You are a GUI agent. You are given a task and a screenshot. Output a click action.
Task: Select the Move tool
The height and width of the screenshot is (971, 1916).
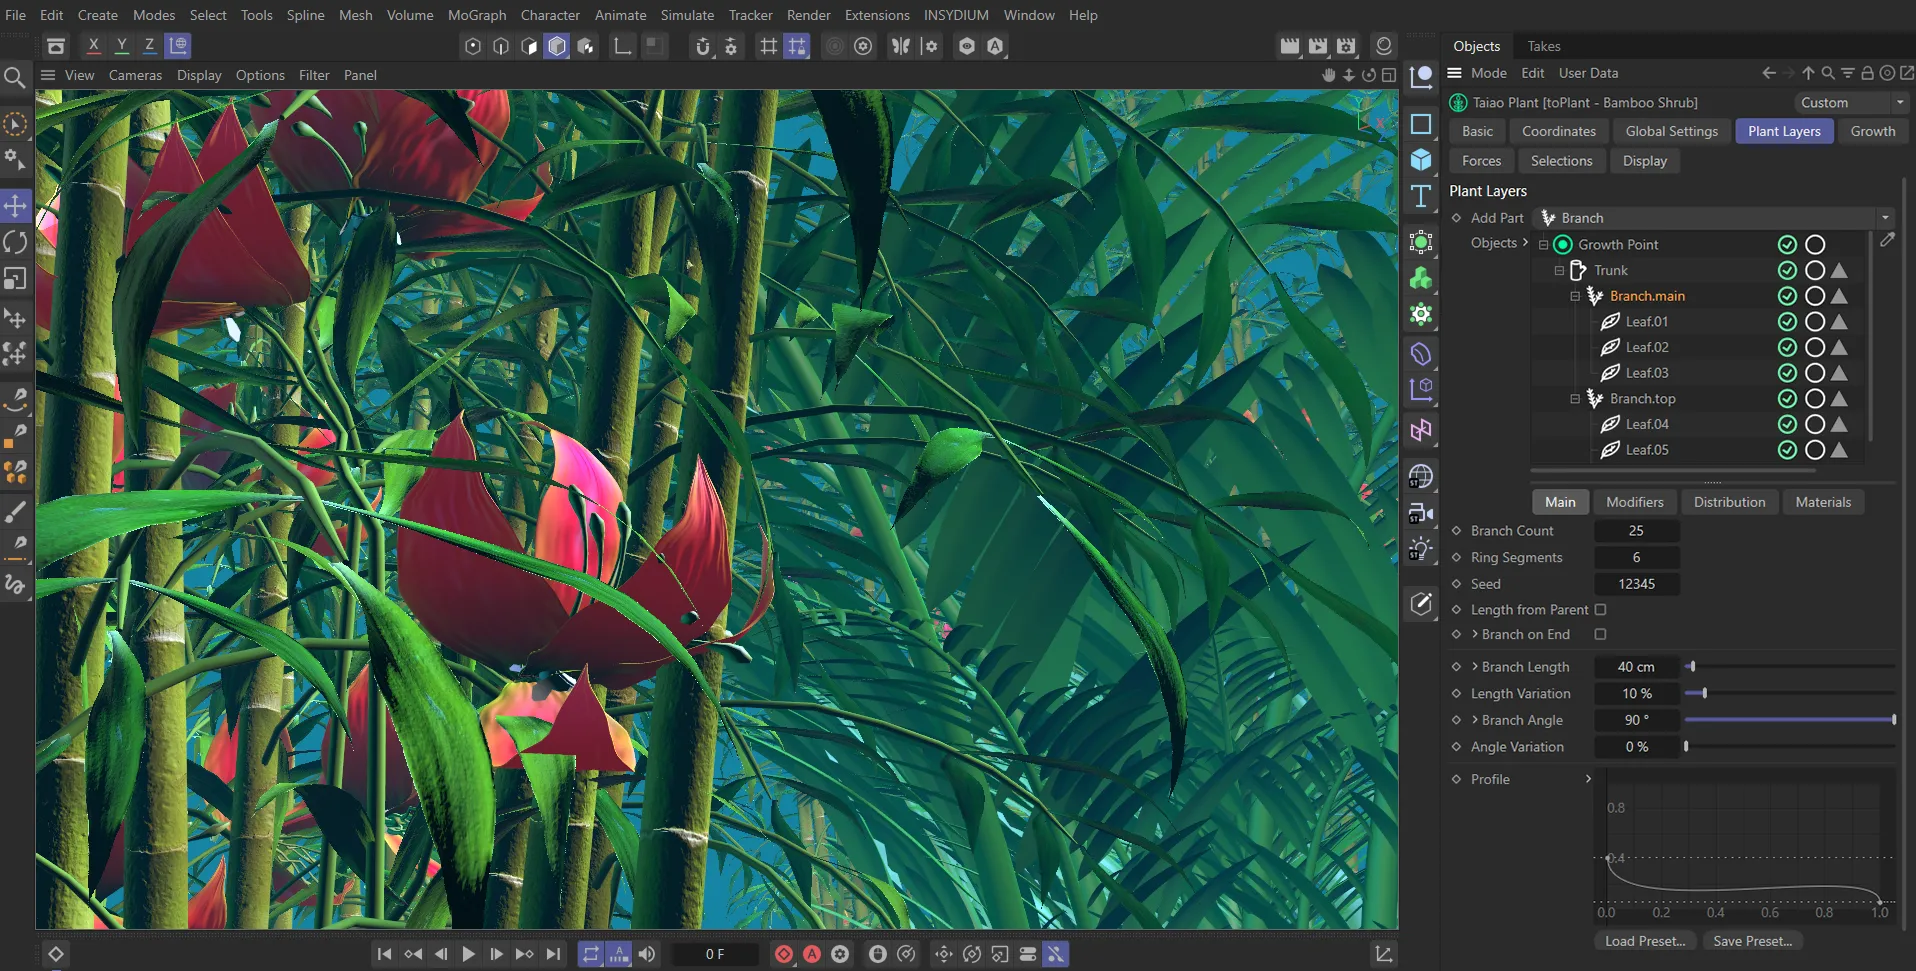[15, 205]
